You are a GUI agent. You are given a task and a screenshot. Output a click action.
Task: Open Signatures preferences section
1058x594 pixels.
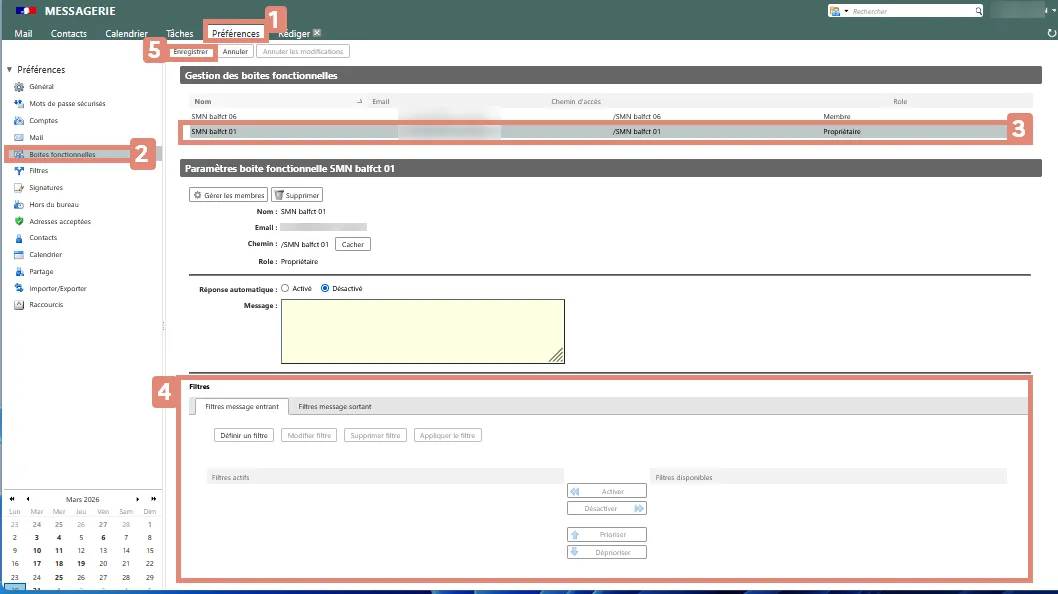tap(46, 188)
